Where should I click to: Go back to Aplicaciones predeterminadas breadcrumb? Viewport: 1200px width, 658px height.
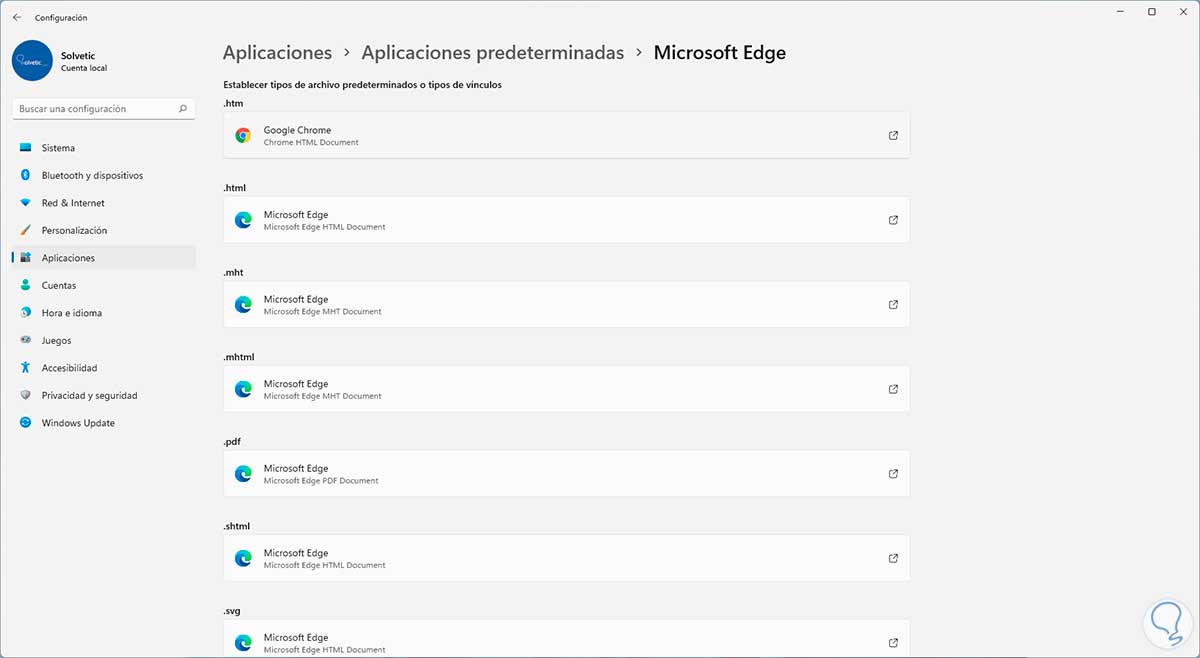click(x=492, y=53)
